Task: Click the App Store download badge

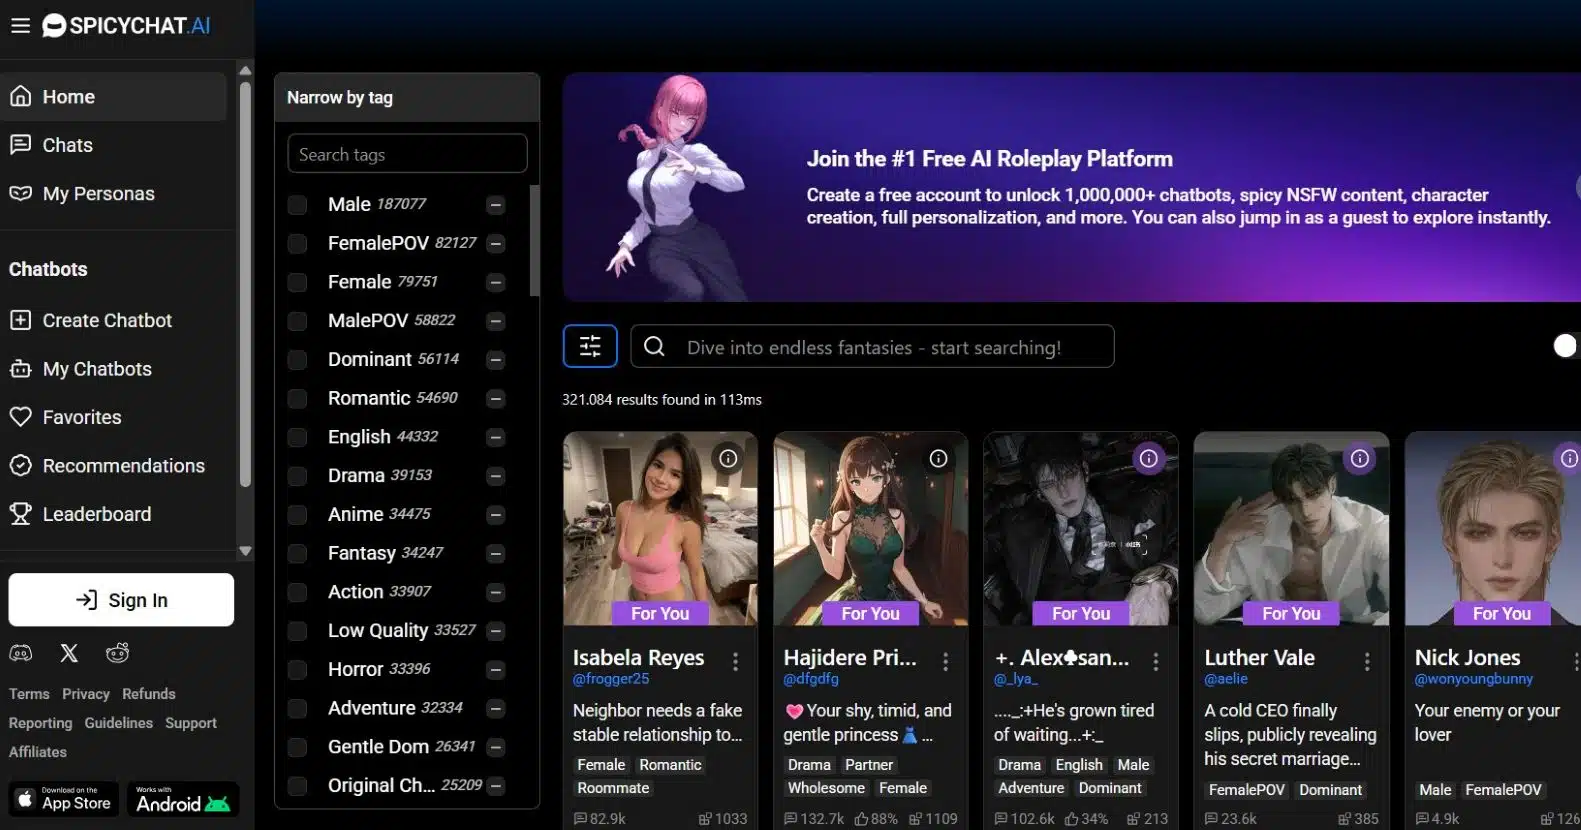Action: click(64, 799)
